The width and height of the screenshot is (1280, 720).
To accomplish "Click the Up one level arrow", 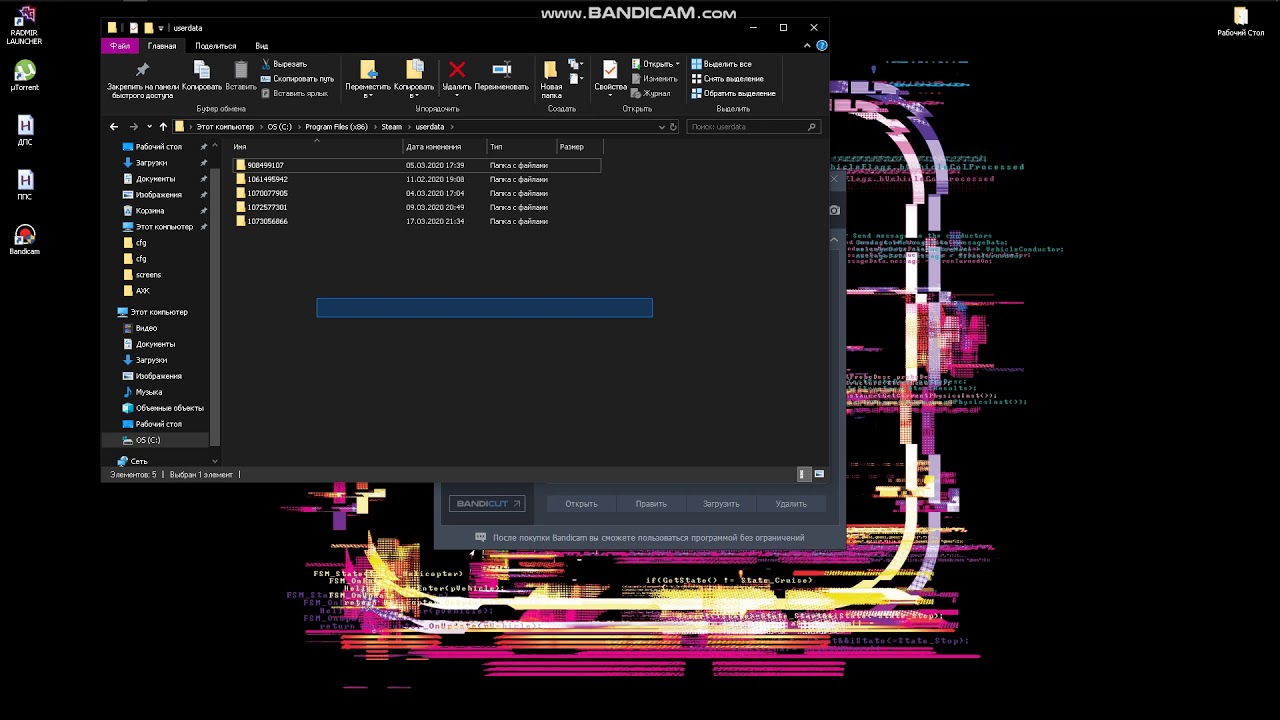I will pos(163,127).
